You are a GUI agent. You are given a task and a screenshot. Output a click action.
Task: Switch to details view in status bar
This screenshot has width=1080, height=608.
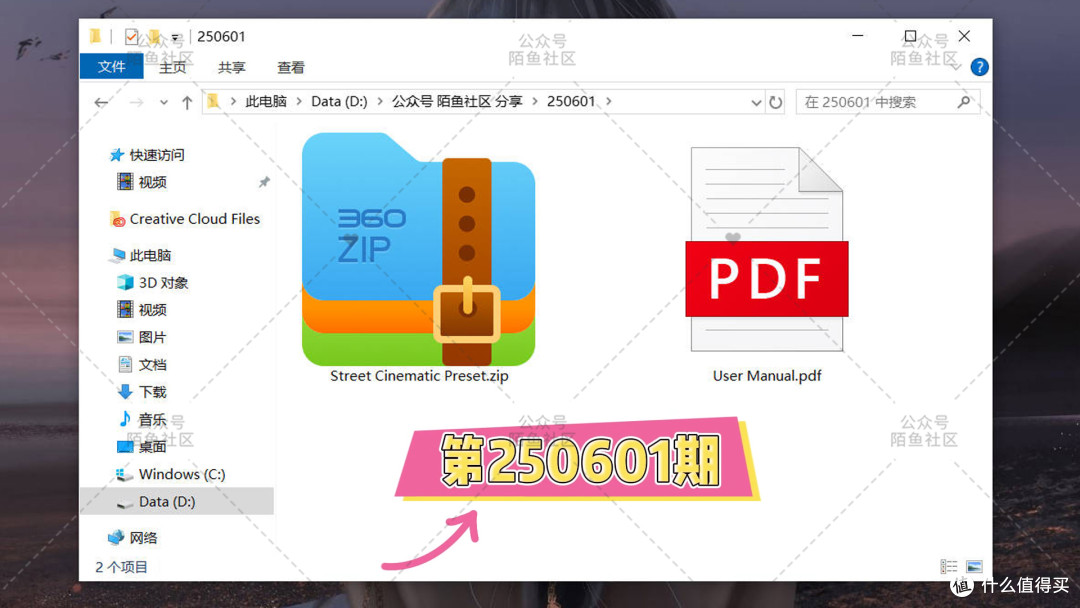tap(949, 567)
